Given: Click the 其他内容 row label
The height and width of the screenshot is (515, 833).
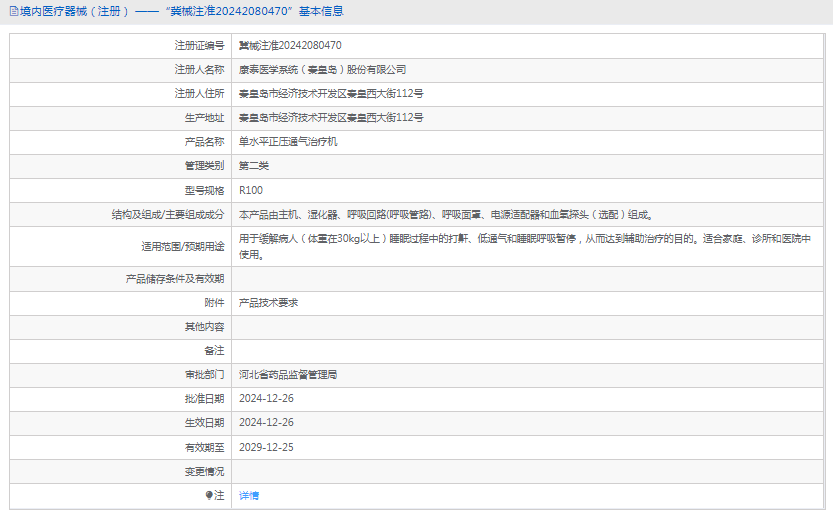Looking at the screenshot, I should 205,327.
